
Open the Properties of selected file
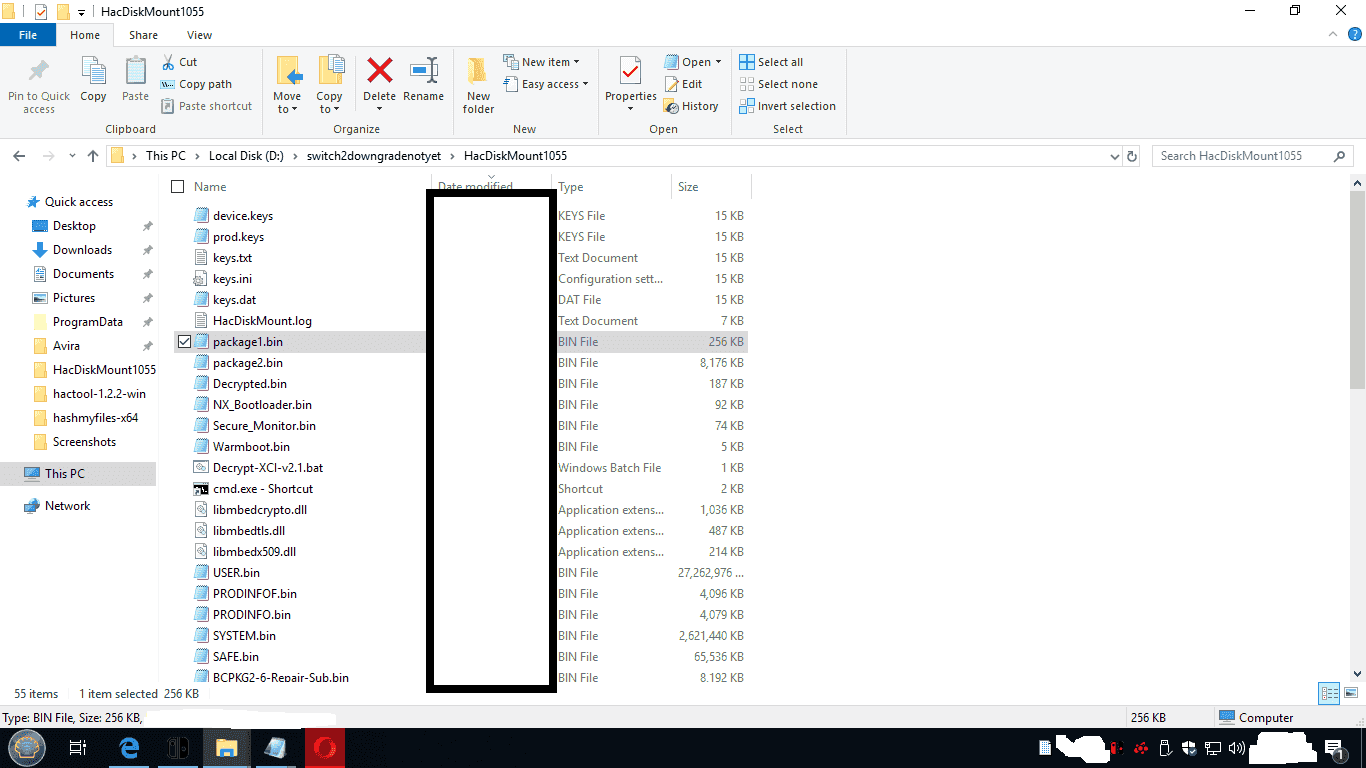coord(631,85)
